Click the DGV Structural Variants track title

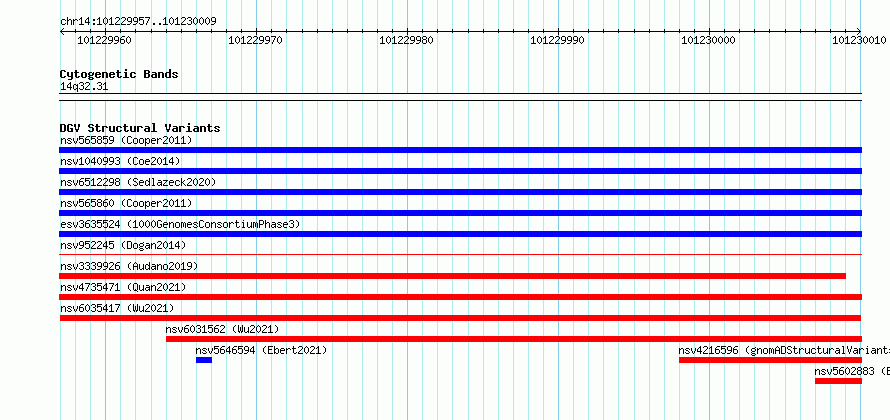point(140,128)
